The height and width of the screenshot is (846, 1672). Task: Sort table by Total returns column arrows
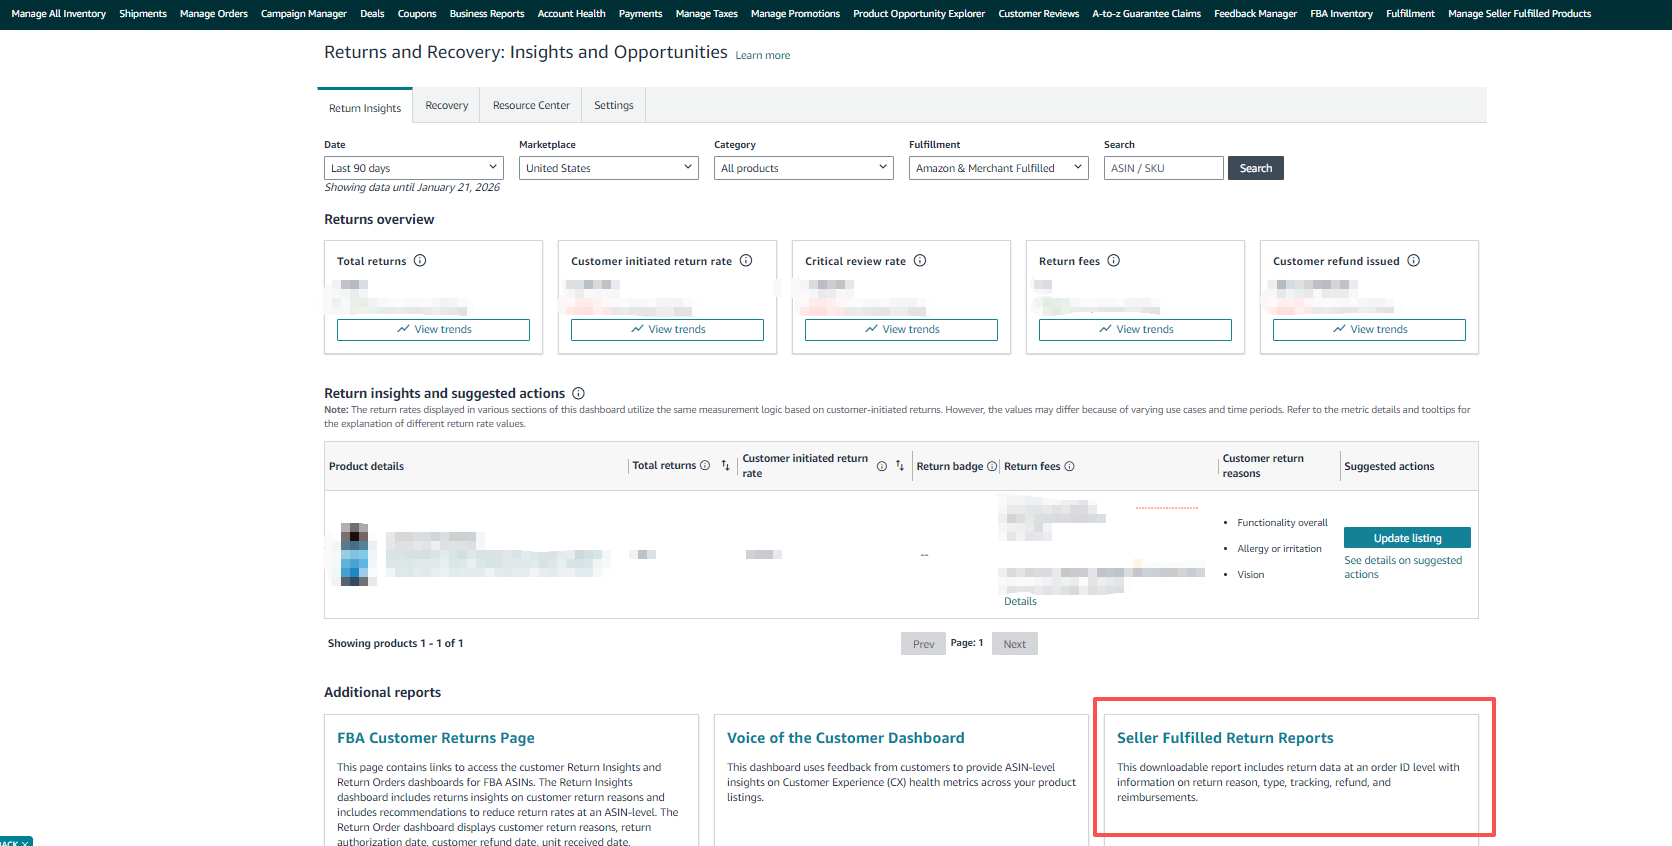(x=725, y=466)
